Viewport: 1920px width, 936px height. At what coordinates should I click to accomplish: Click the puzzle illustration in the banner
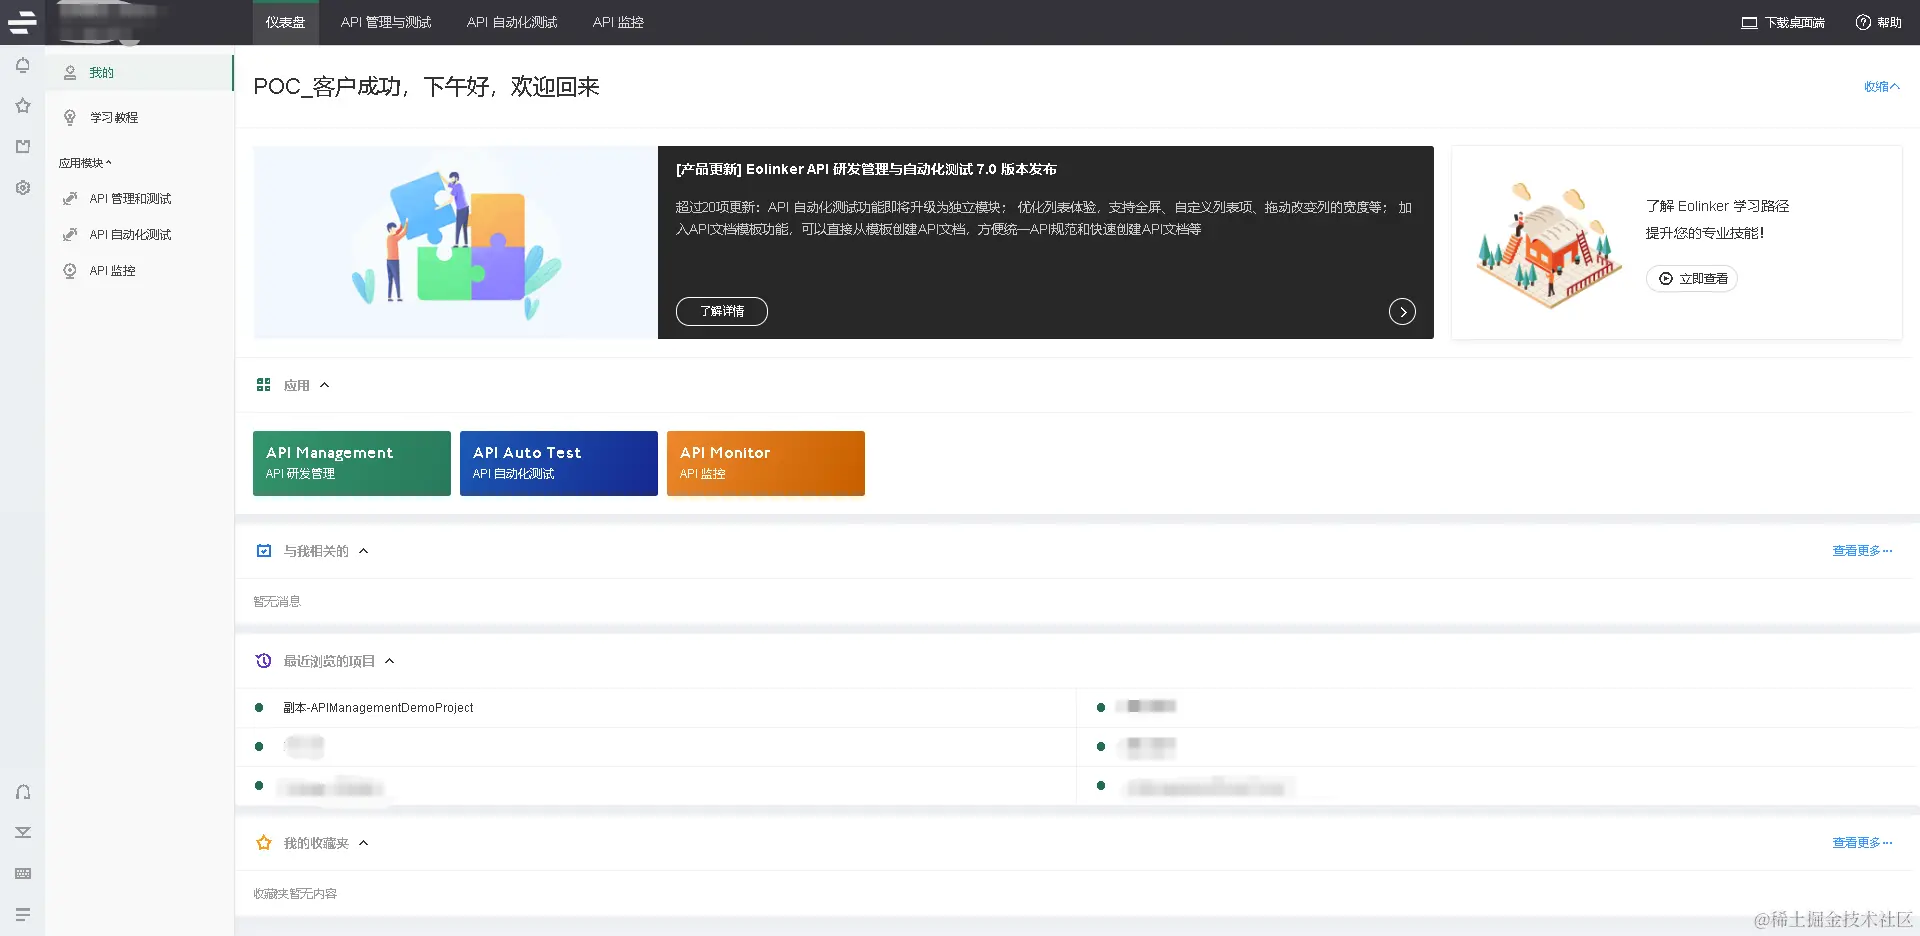point(456,243)
